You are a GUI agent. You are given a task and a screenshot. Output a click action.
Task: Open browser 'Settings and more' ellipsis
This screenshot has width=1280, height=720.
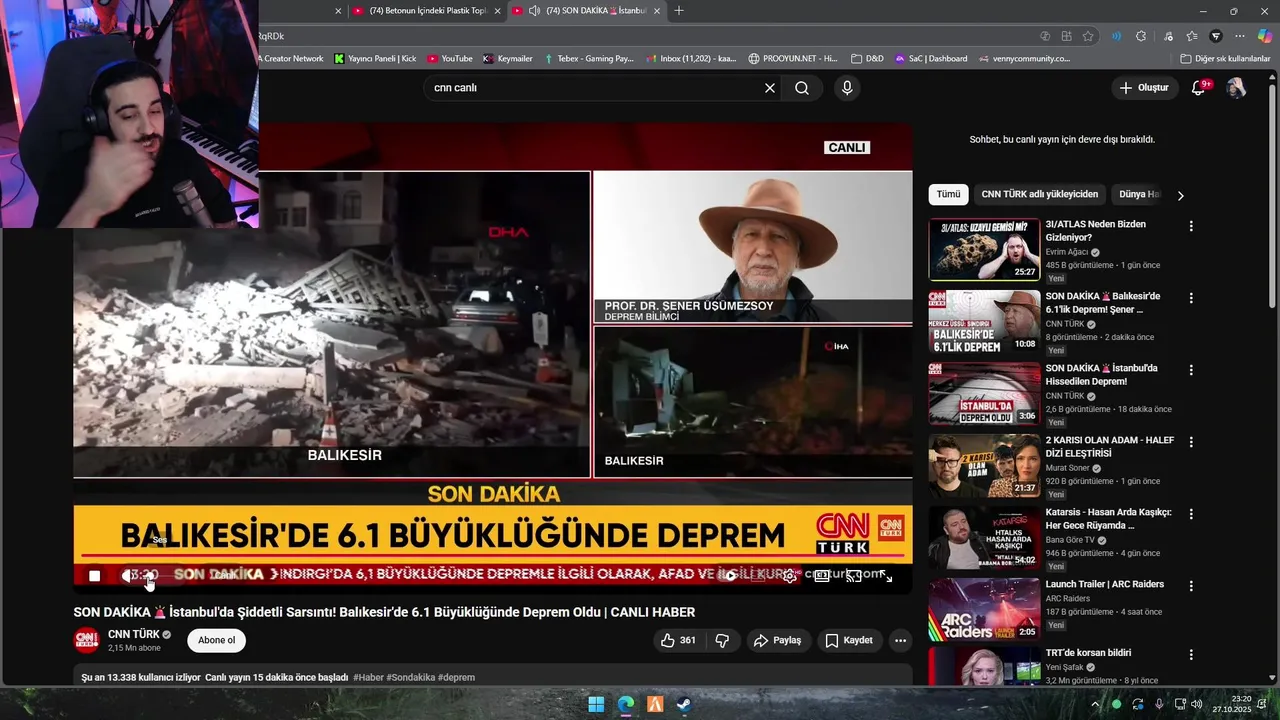[x=1240, y=36]
